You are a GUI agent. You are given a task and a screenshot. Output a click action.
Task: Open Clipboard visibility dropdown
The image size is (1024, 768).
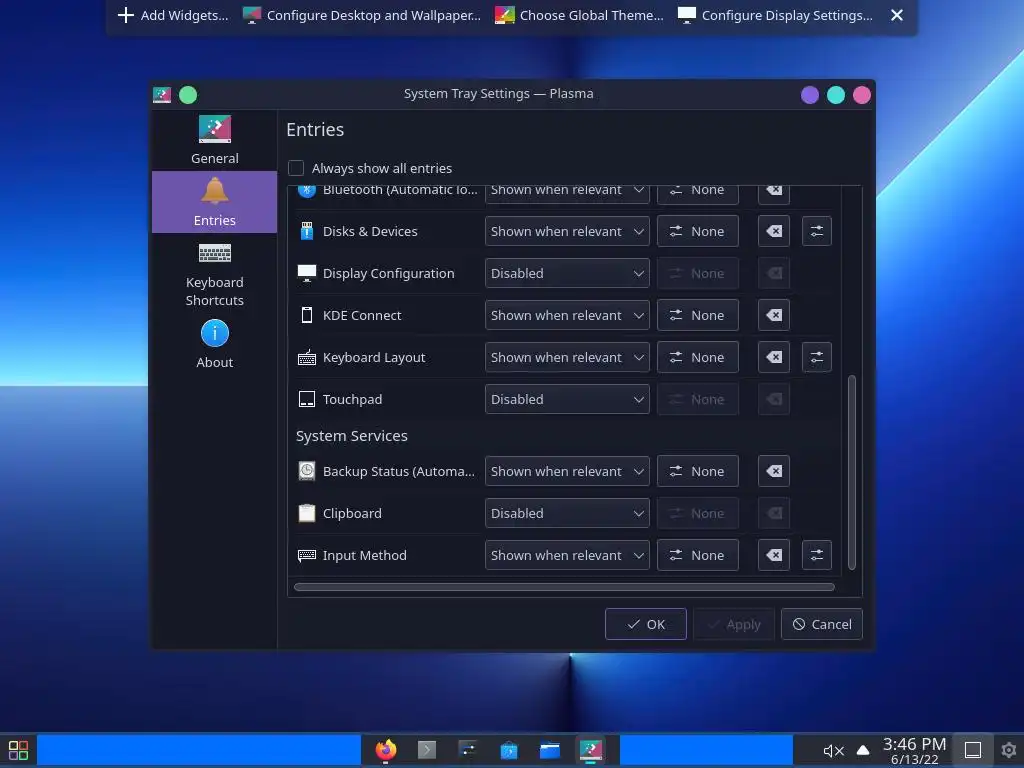click(567, 513)
